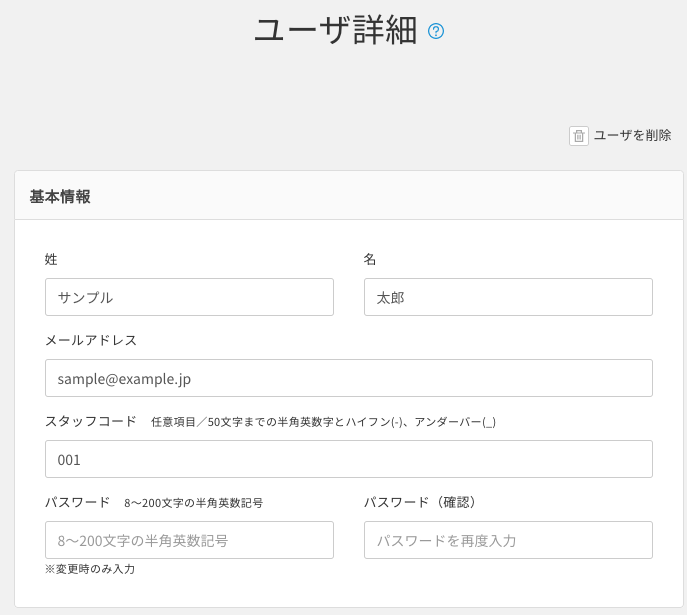Click the 姓 label above the surname field

pyautogui.click(x=52, y=259)
